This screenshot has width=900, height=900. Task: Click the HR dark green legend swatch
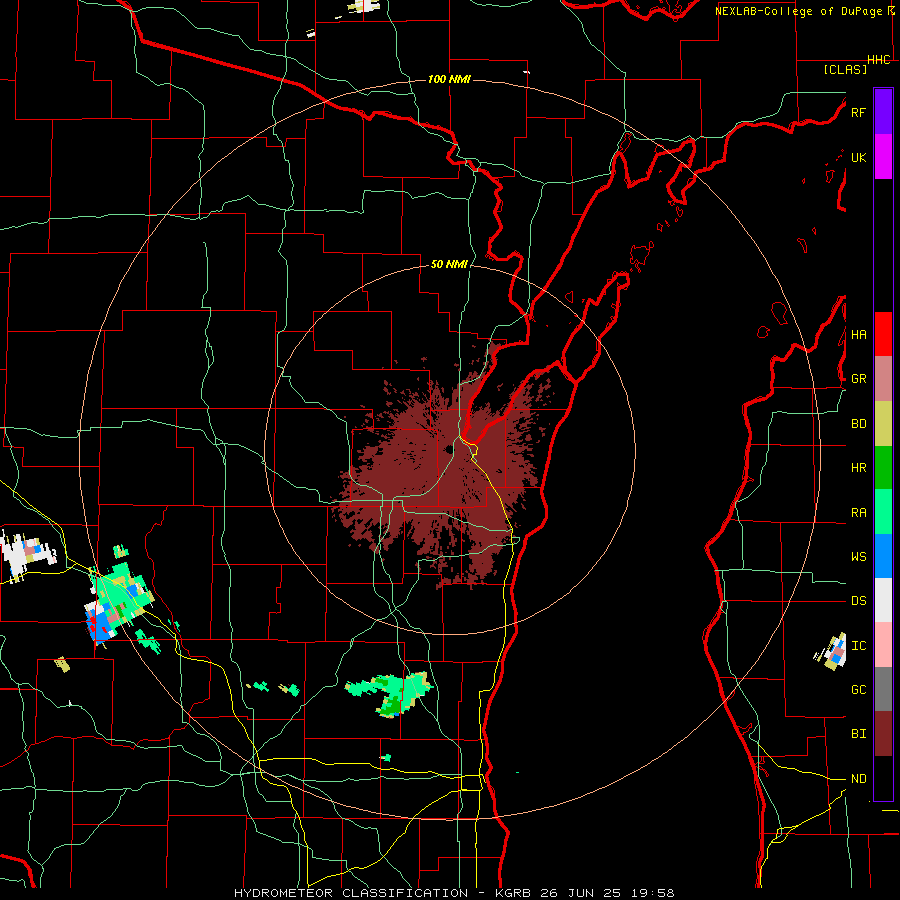[883, 467]
